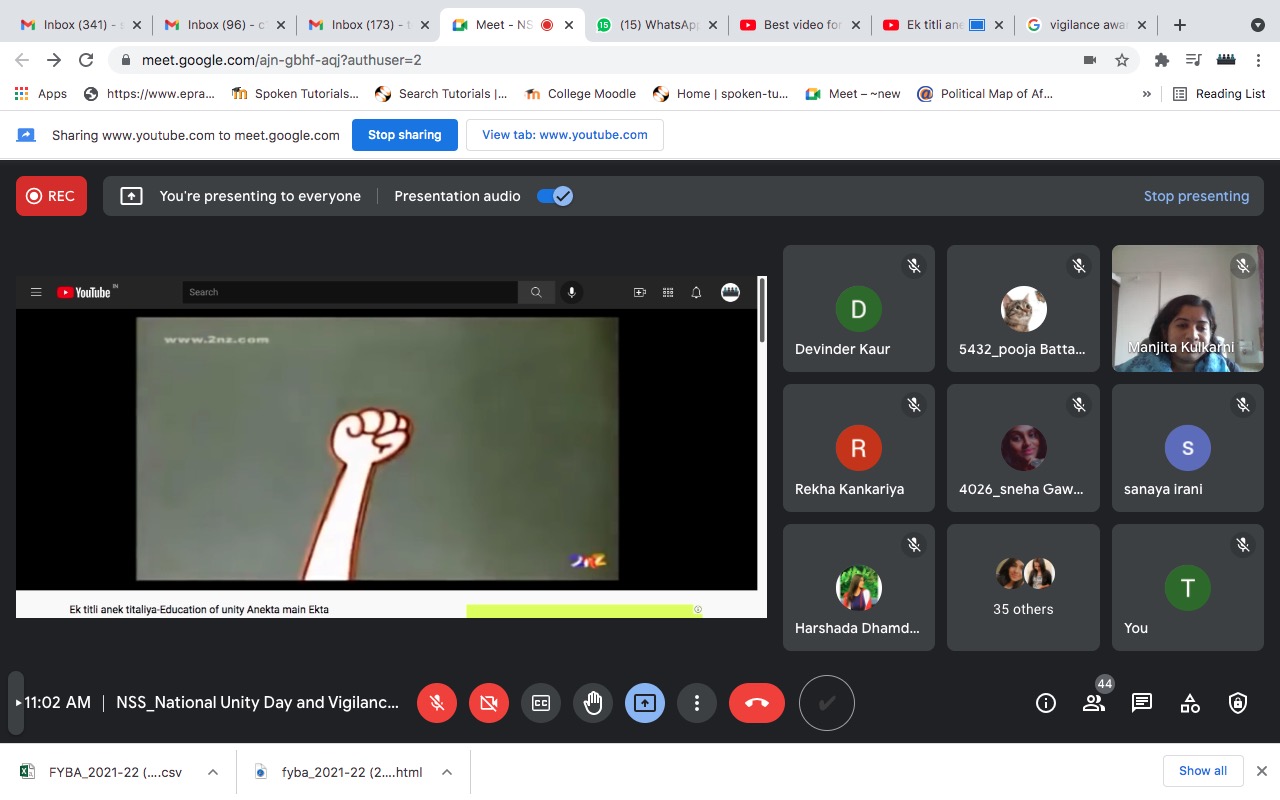Image resolution: width=1280 pixels, height=800 pixels.
Task: Open the in-call chat panel
Action: coord(1142,703)
